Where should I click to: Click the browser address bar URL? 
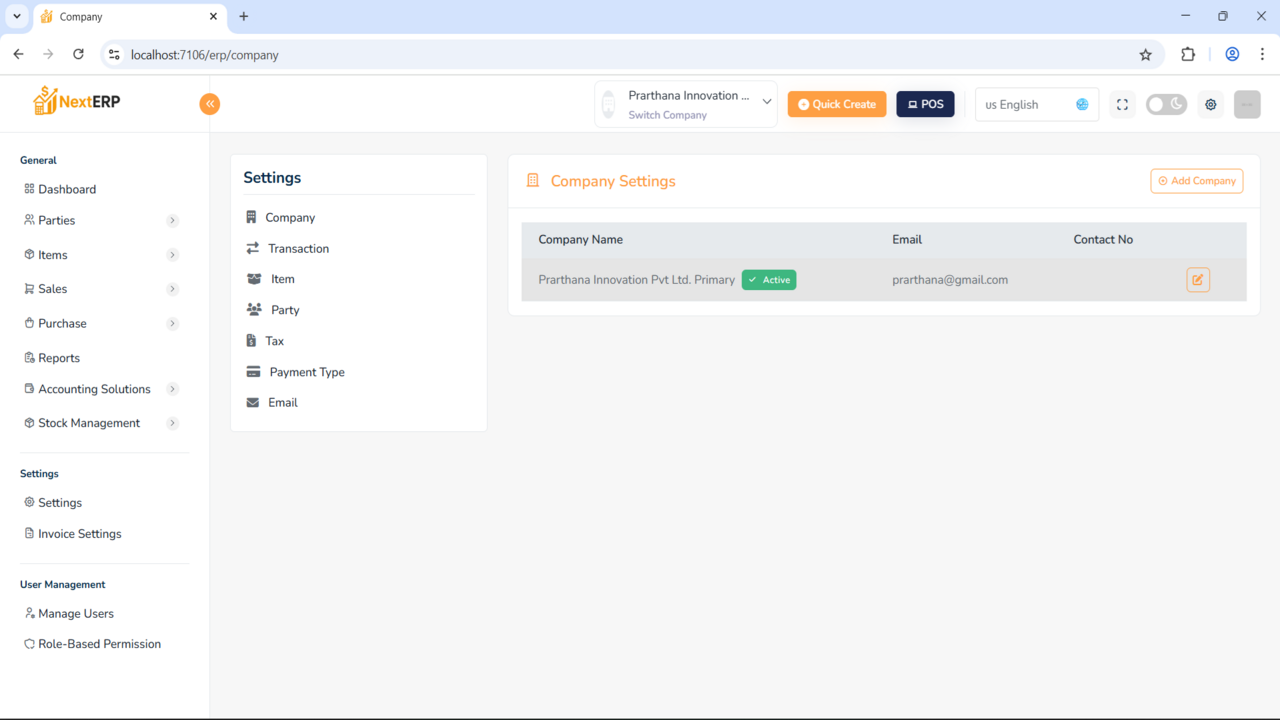[205, 55]
